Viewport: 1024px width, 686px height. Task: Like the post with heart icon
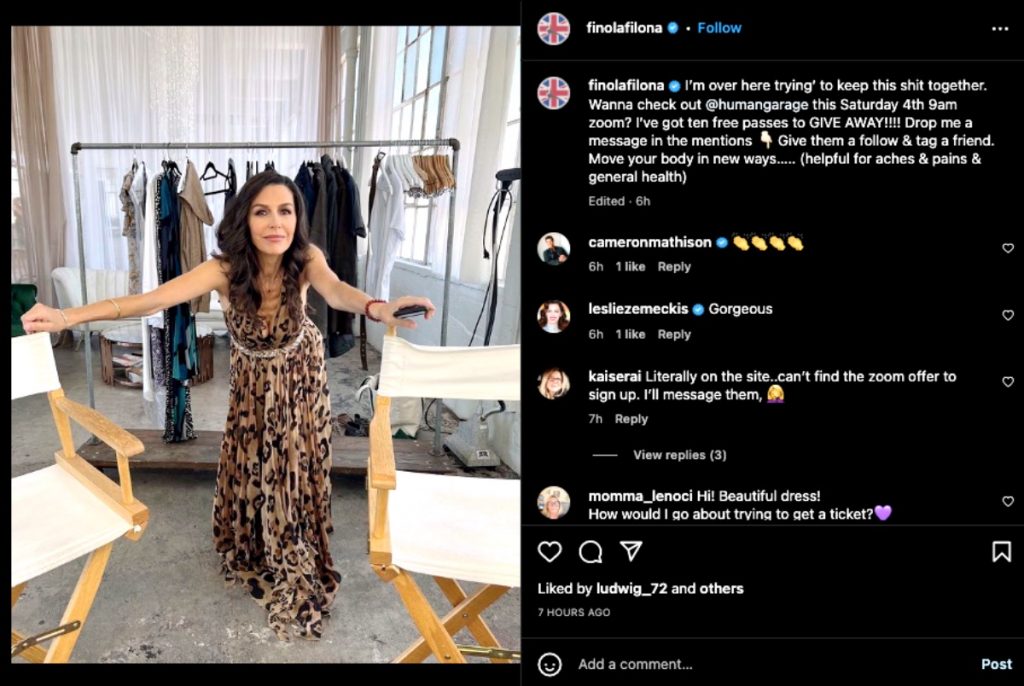550,551
